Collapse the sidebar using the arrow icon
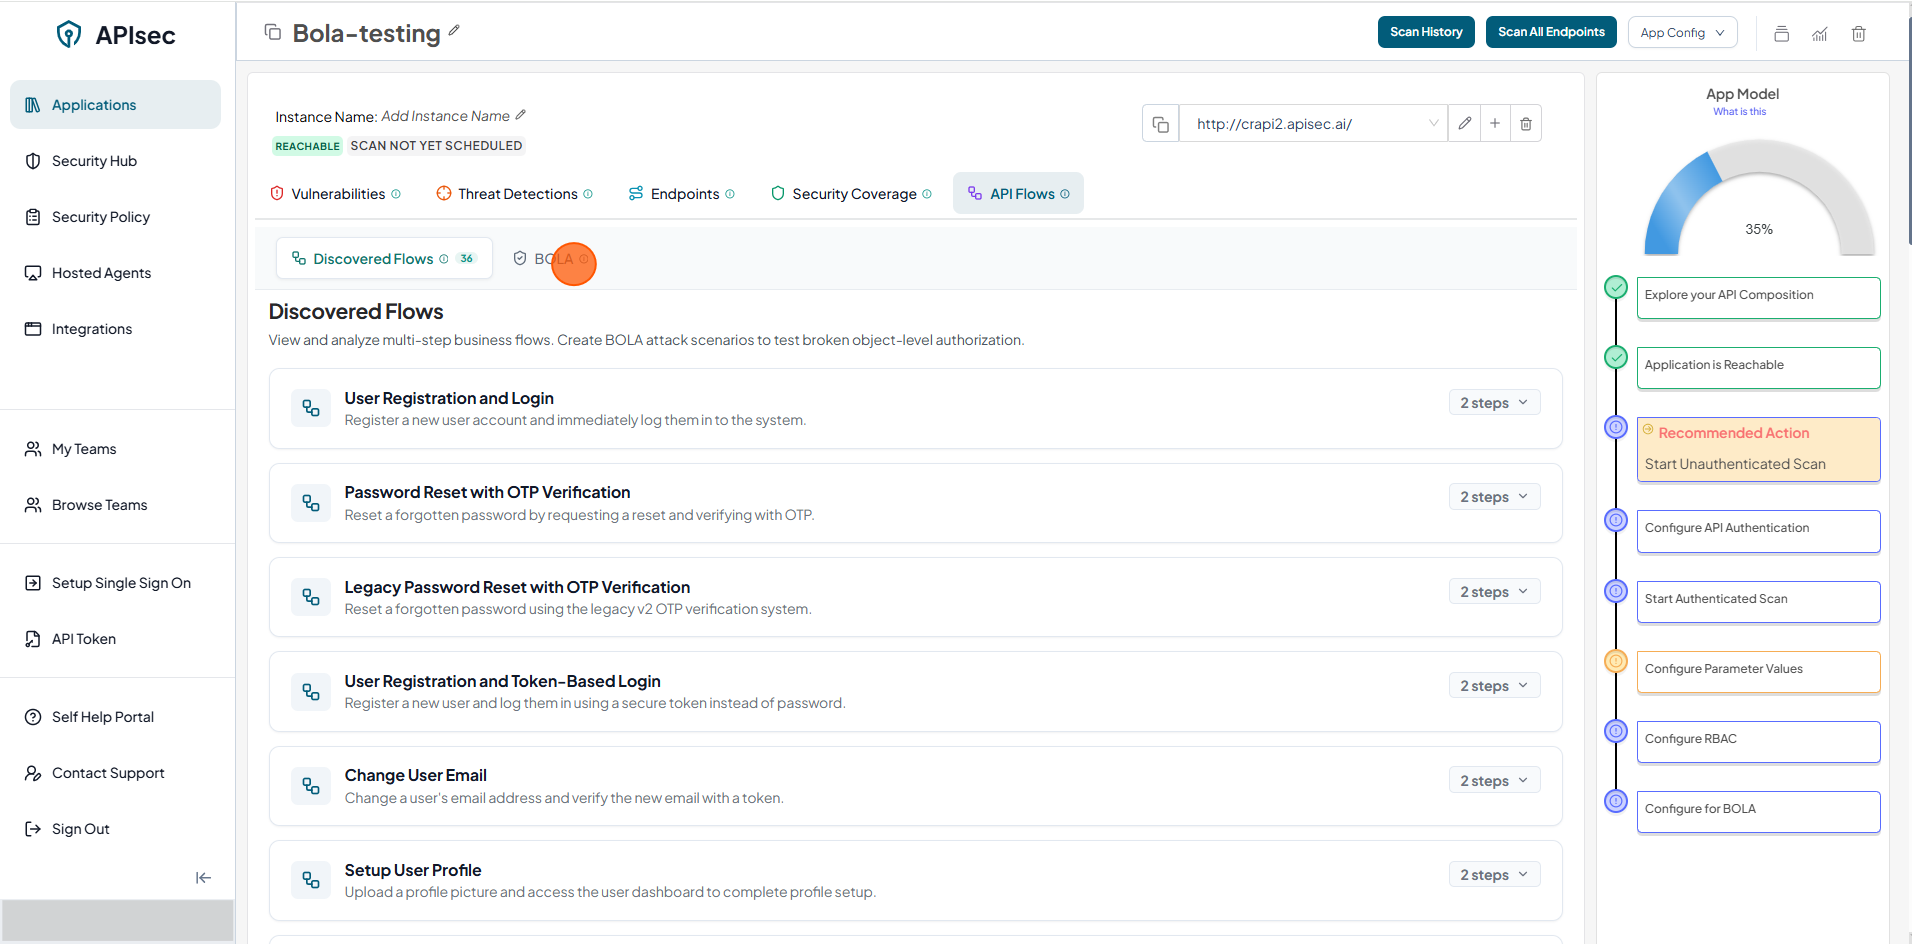This screenshot has width=1912, height=944. point(203,878)
